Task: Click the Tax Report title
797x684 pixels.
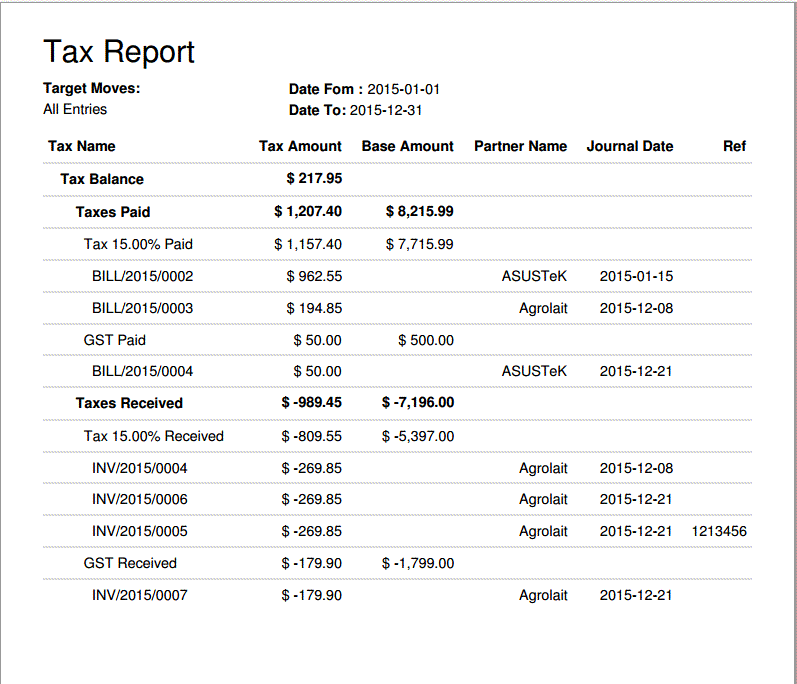Action: (119, 52)
